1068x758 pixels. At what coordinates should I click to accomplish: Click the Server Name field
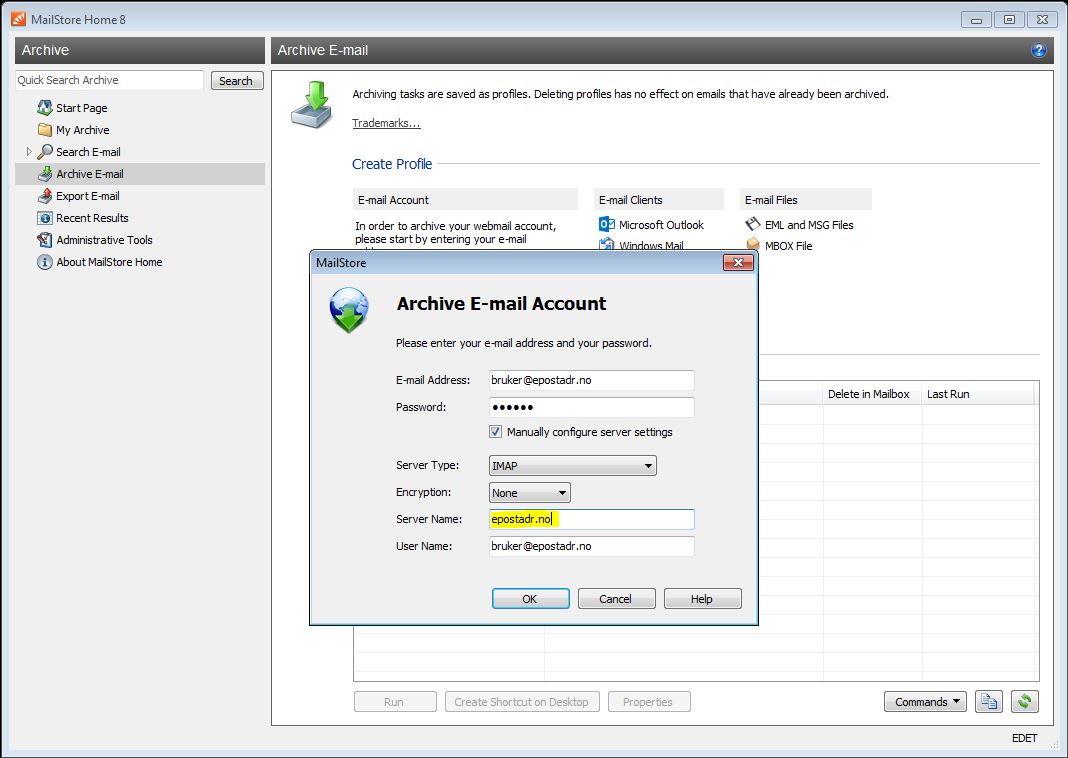pyautogui.click(x=592, y=519)
